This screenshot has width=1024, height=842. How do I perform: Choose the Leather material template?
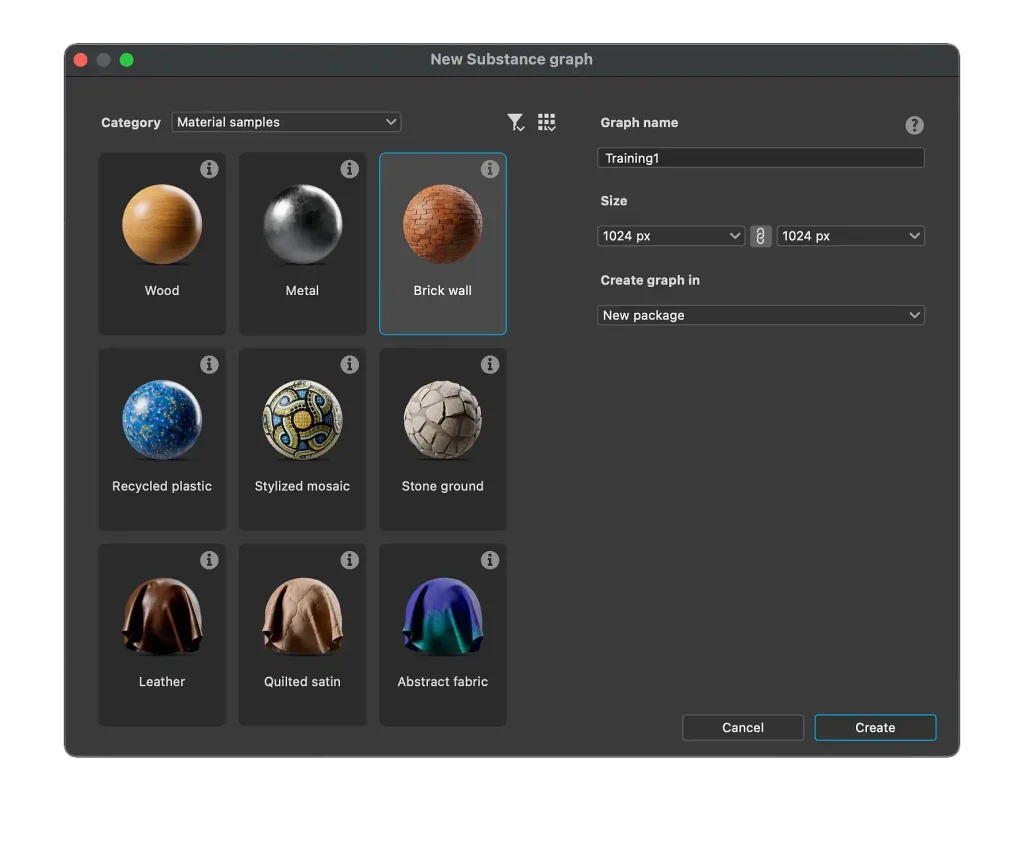(x=162, y=634)
